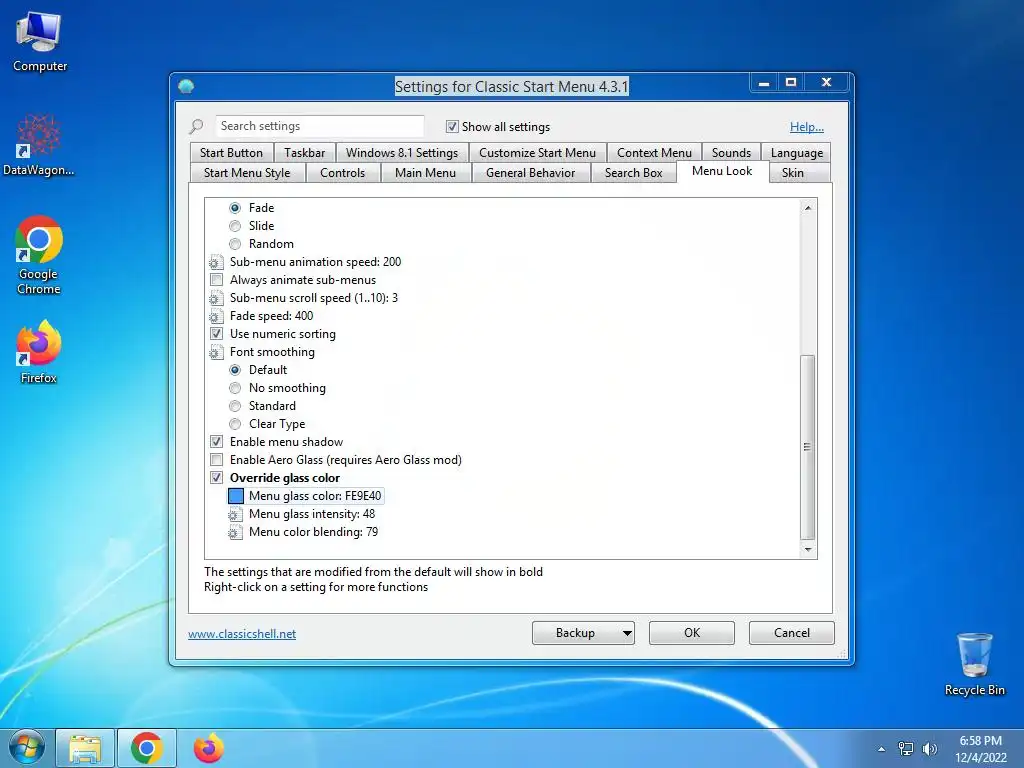Switch to the Taskbar tab
The image size is (1024, 768).
tap(304, 153)
